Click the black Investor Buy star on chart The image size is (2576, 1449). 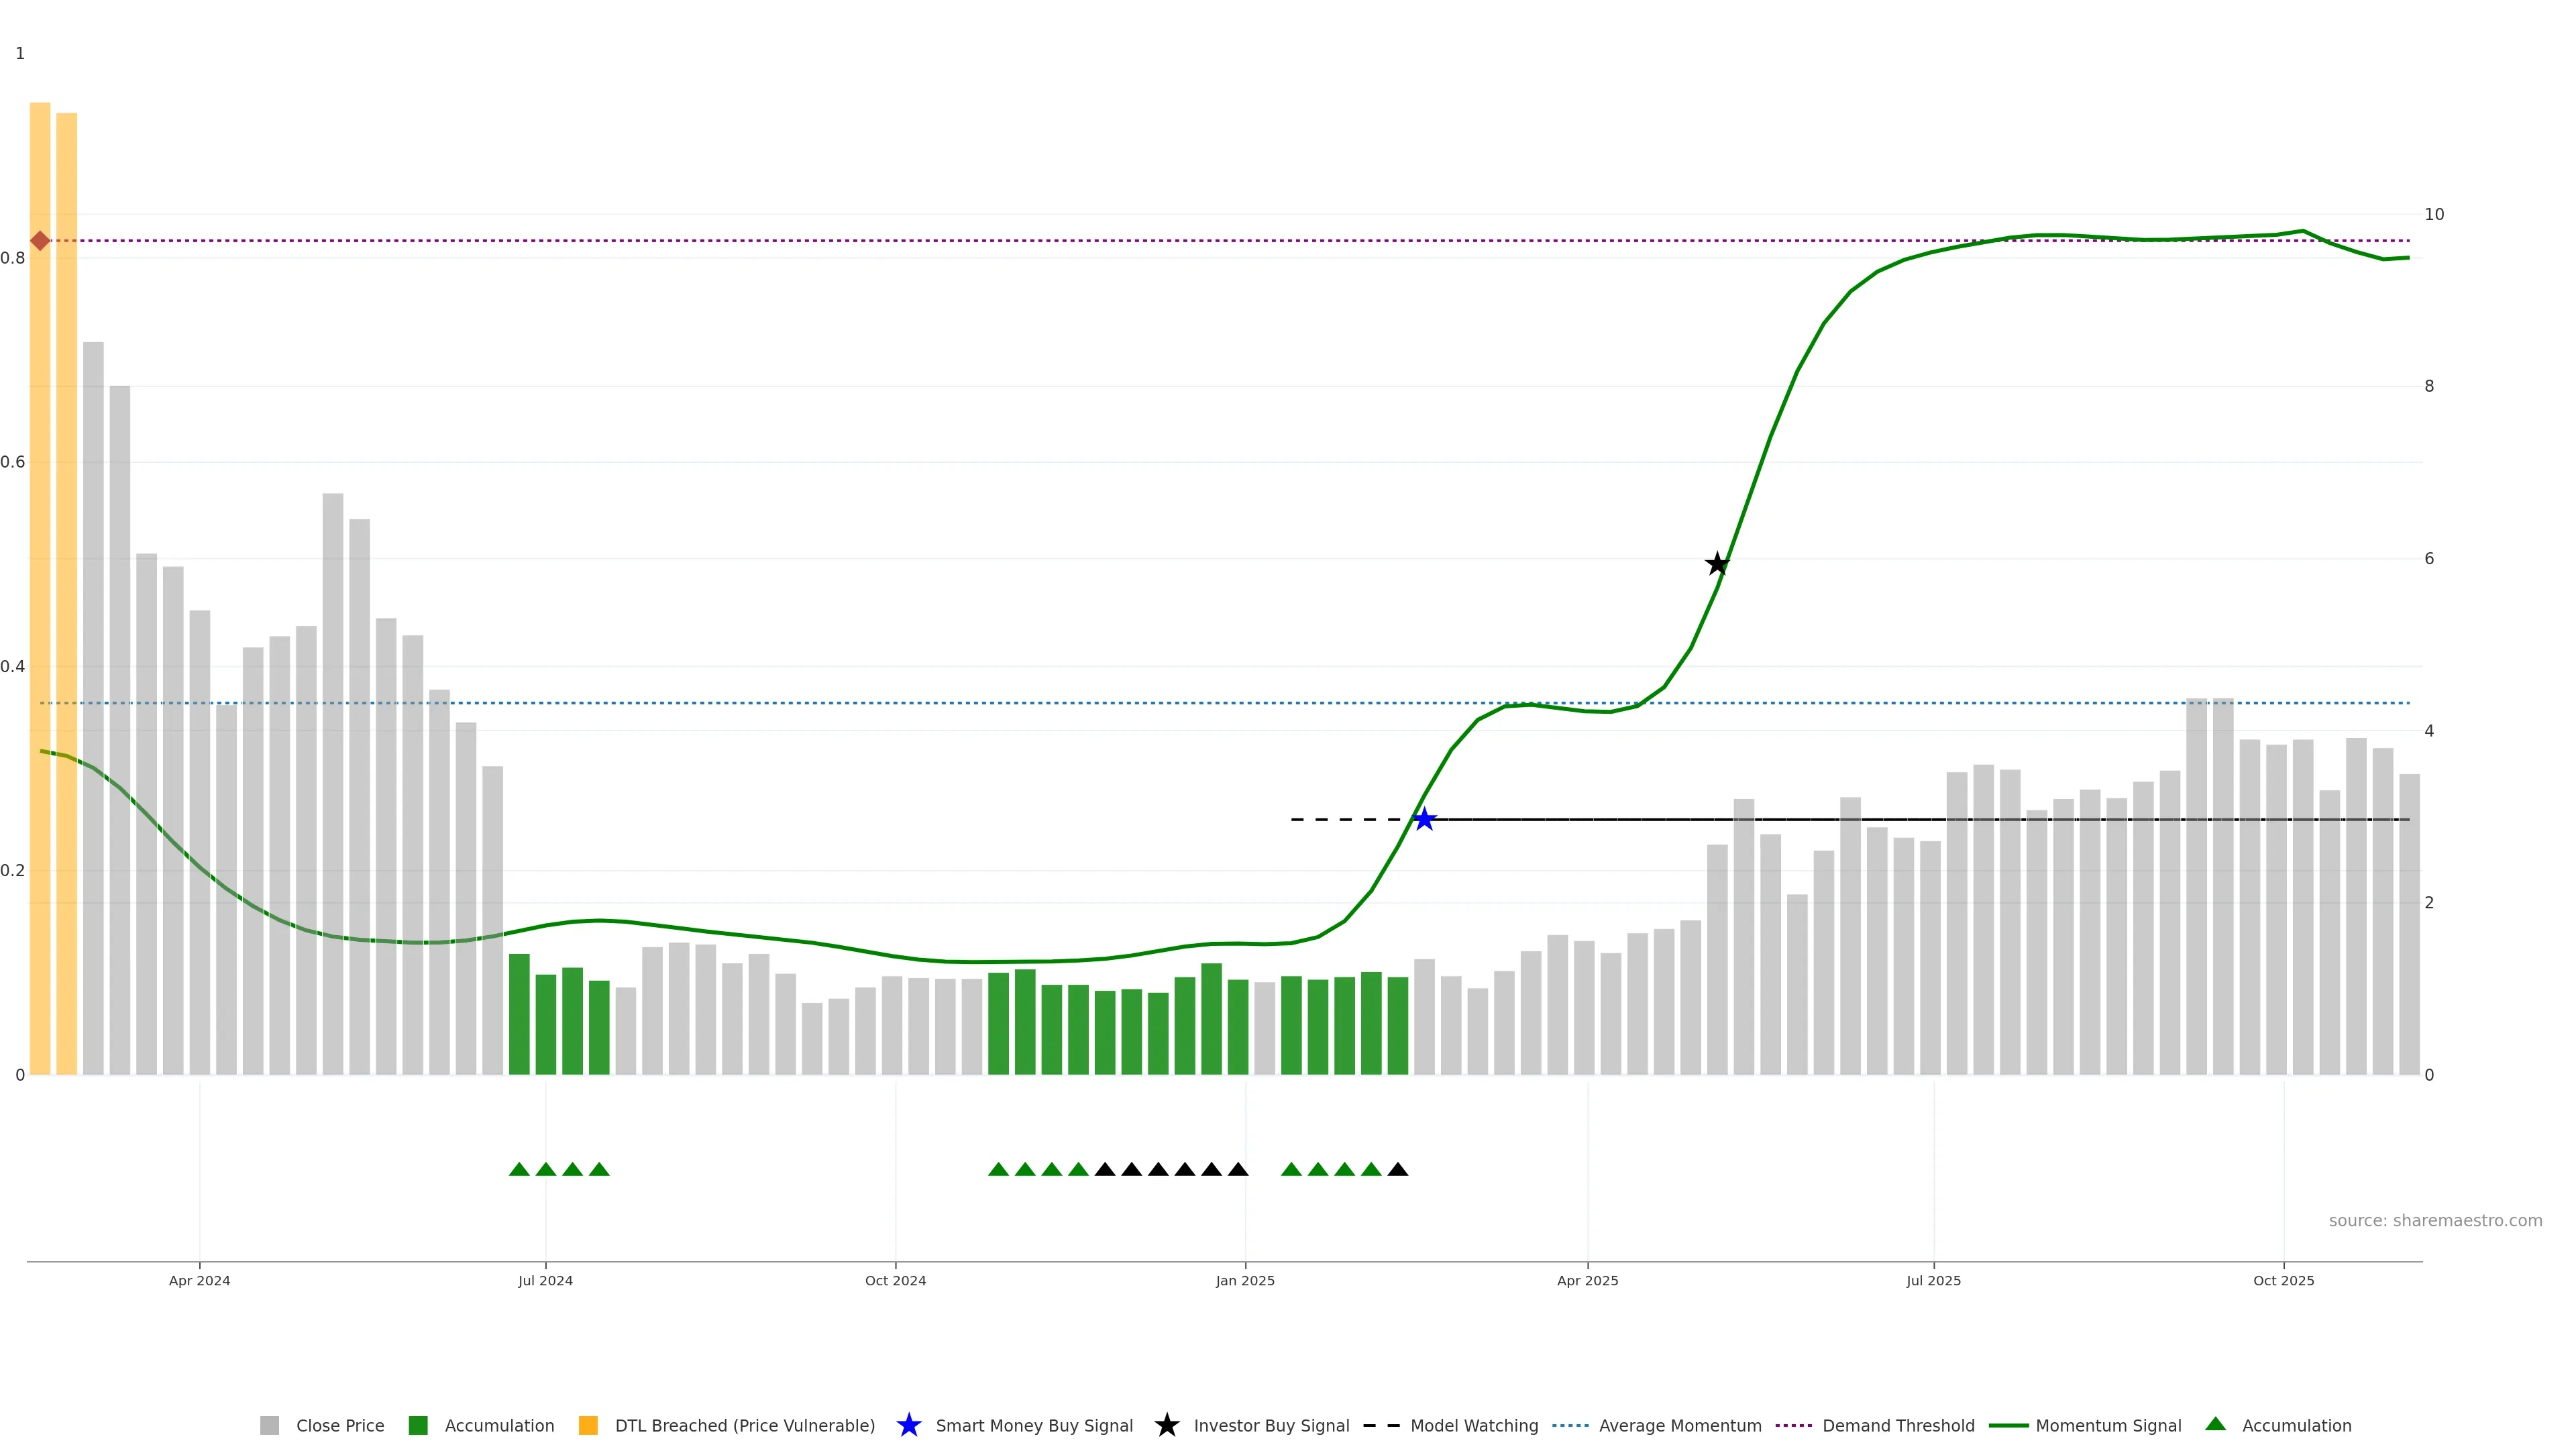coord(1717,564)
